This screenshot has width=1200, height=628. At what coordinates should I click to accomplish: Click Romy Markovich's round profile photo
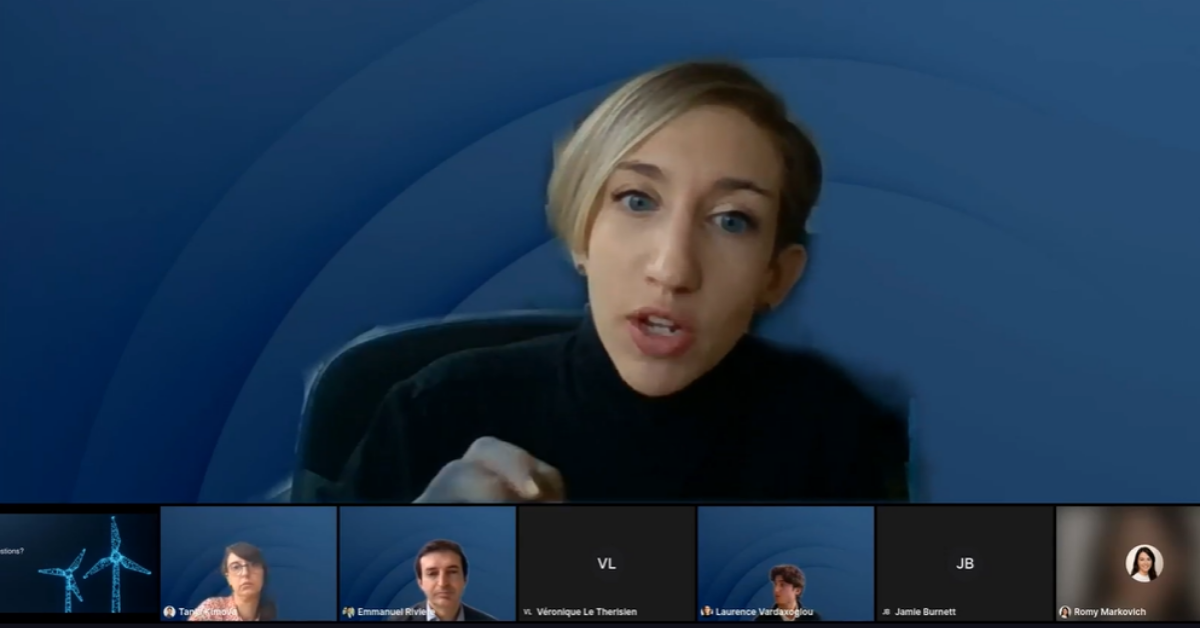coord(1144,563)
